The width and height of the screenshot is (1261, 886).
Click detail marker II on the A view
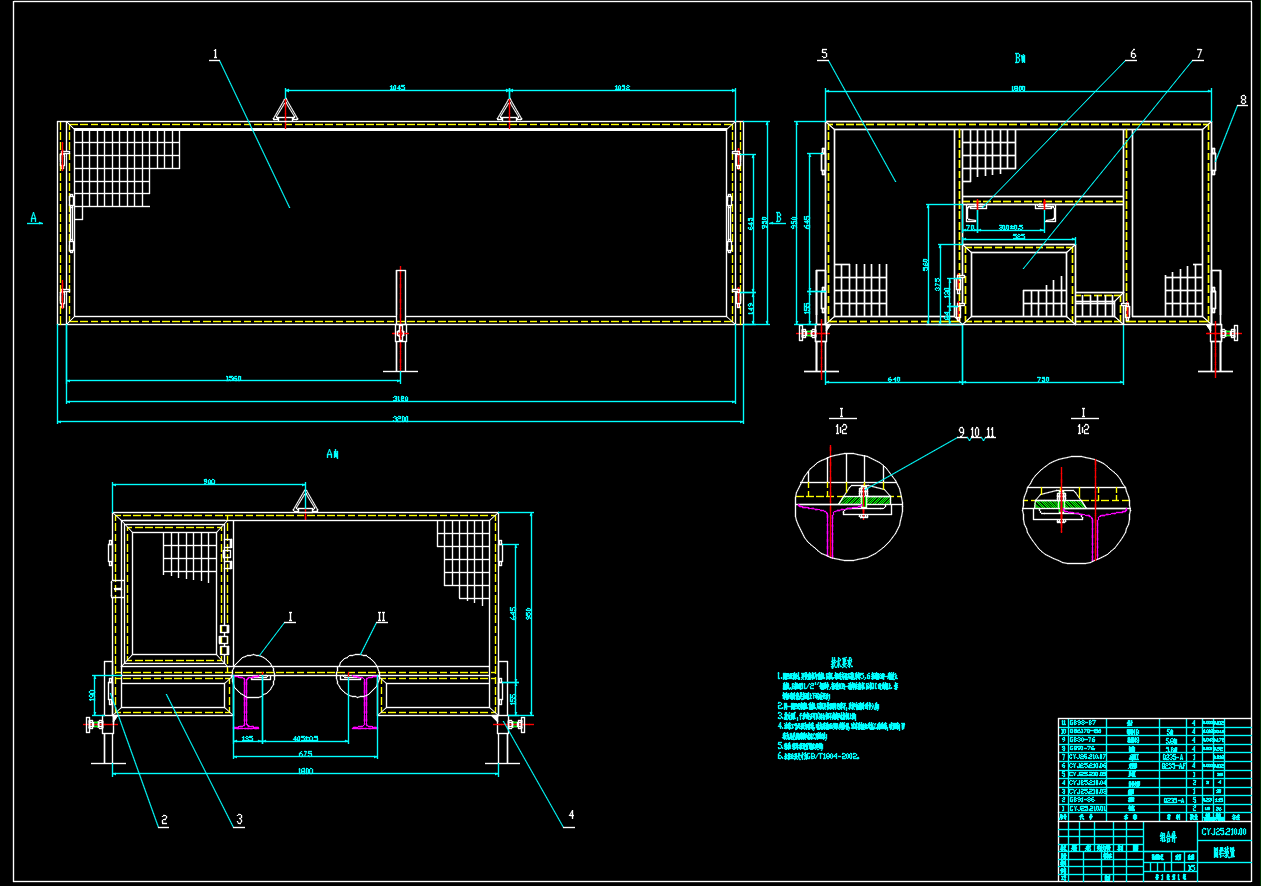tap(380, 618)
